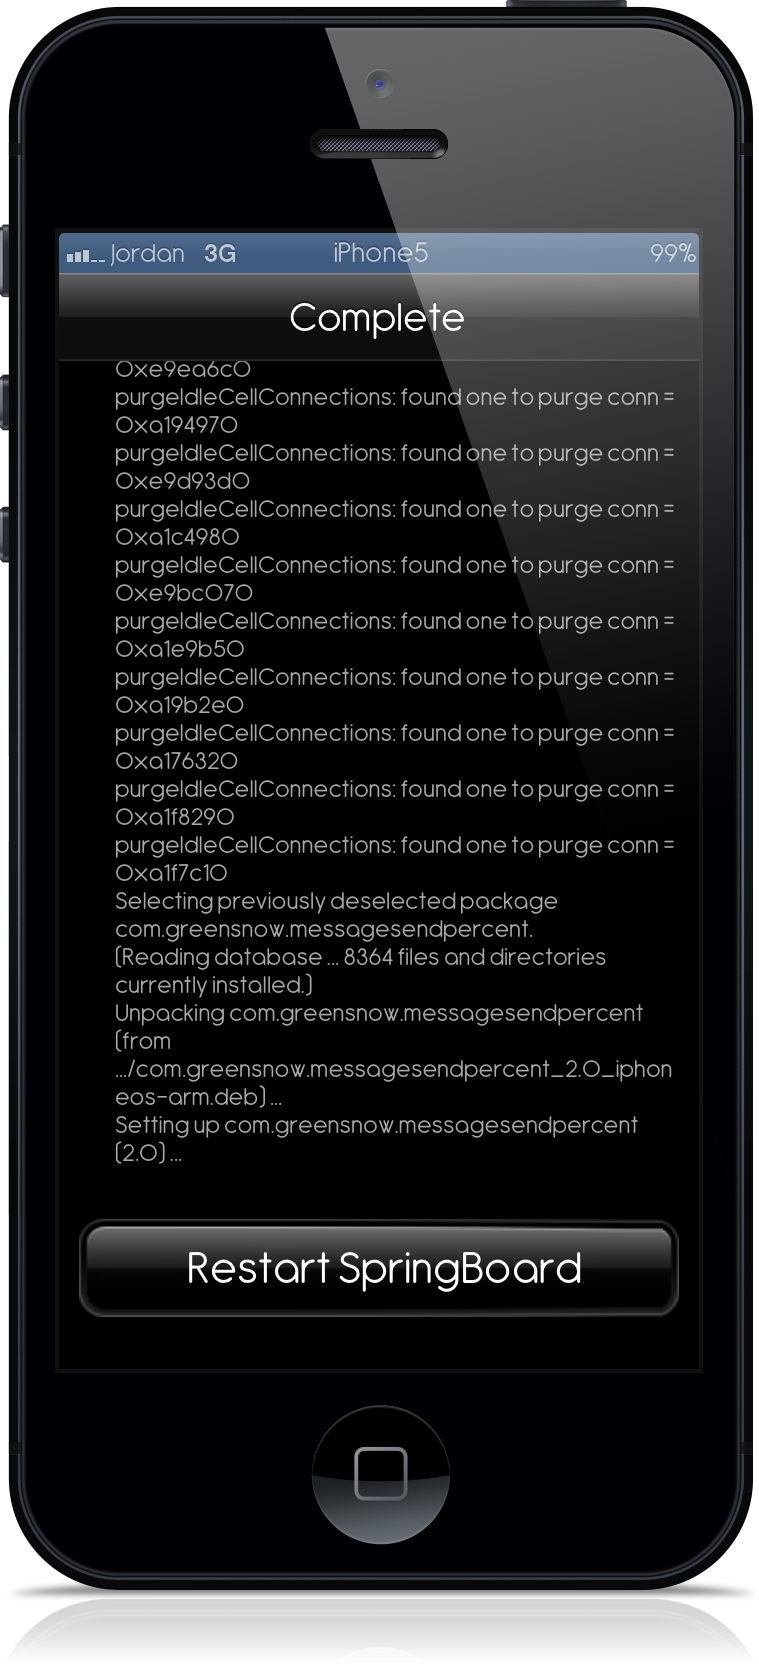
Task: Tap the earpiece speaker grille
Action: (379, 145)
